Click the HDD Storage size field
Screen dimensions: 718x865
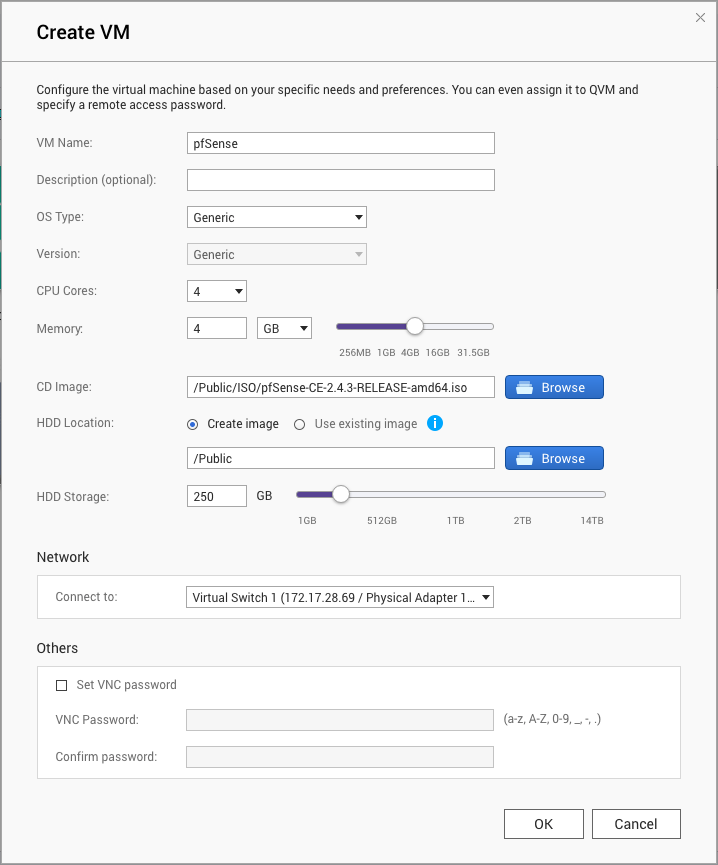(217, 495)
